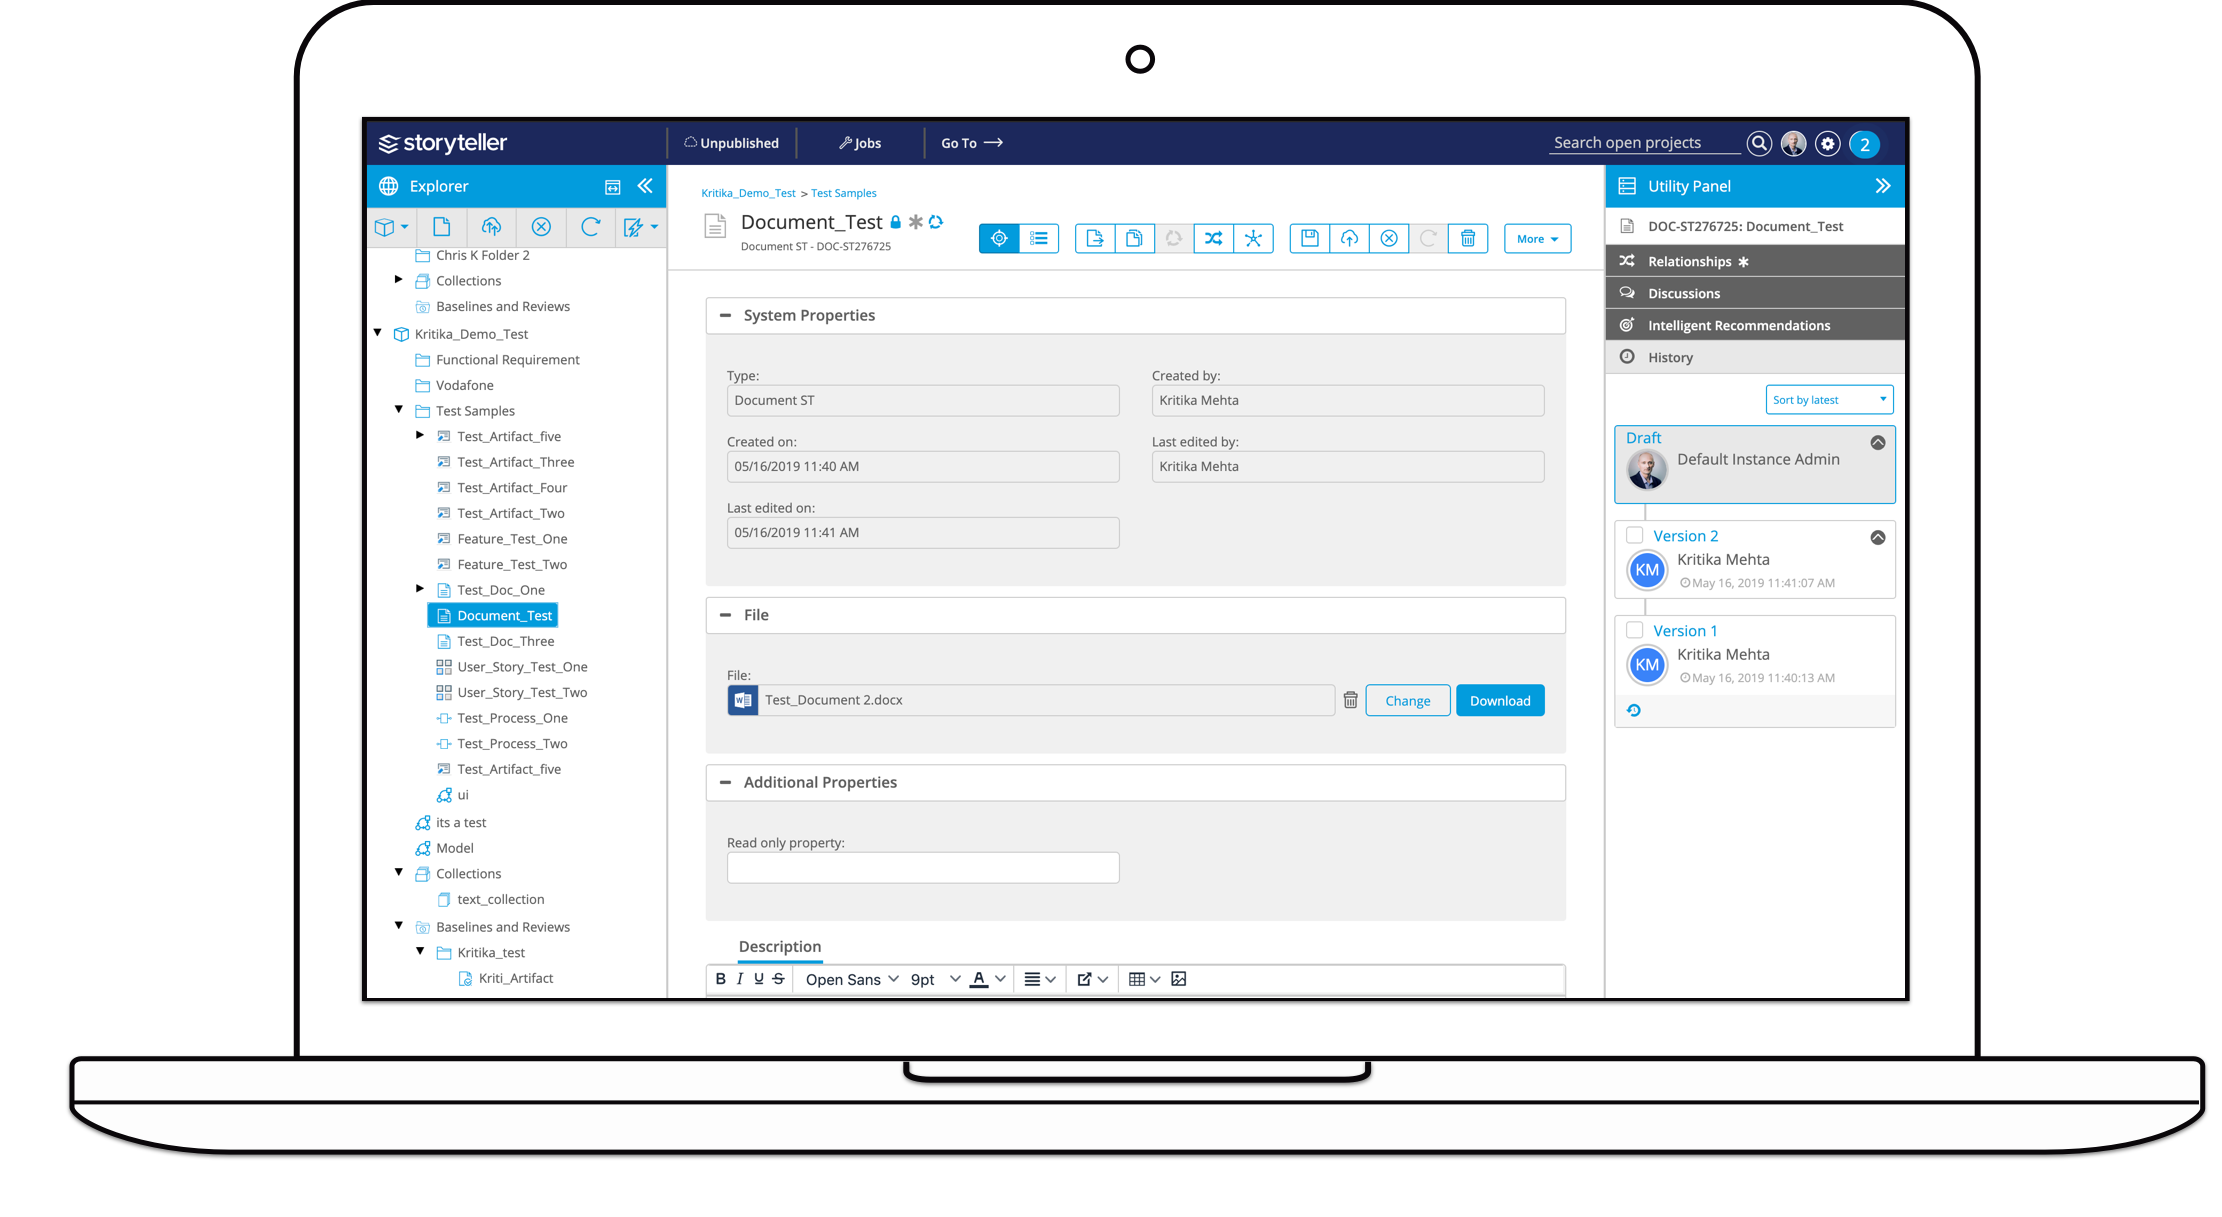Delete the attached file with the small trash icon
Screen dimensions: 2222x1217
pos(1350,700)
